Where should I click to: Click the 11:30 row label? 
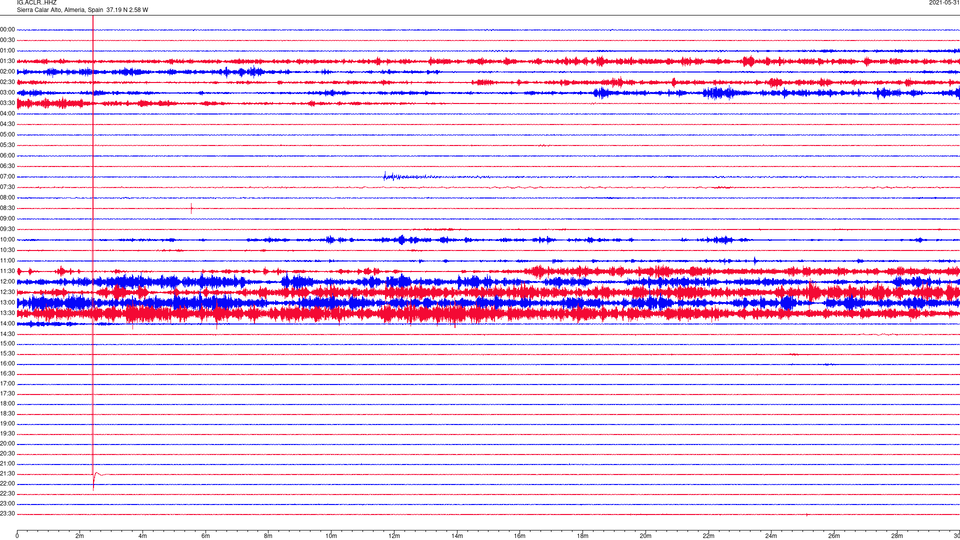point(7,271)
